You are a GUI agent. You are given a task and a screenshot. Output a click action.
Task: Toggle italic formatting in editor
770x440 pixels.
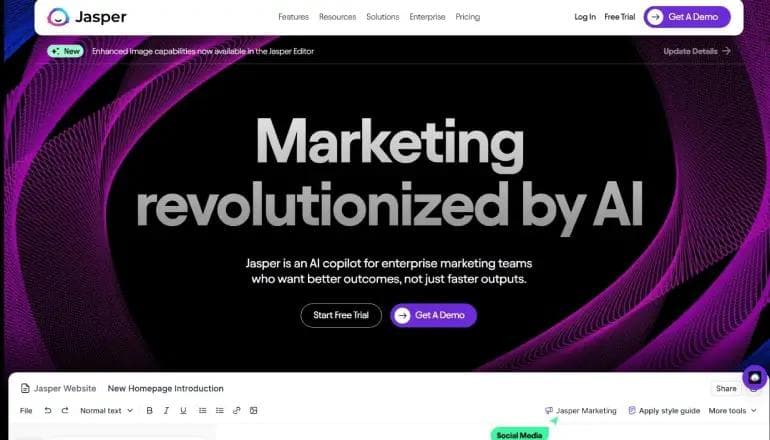click(166, 411)
